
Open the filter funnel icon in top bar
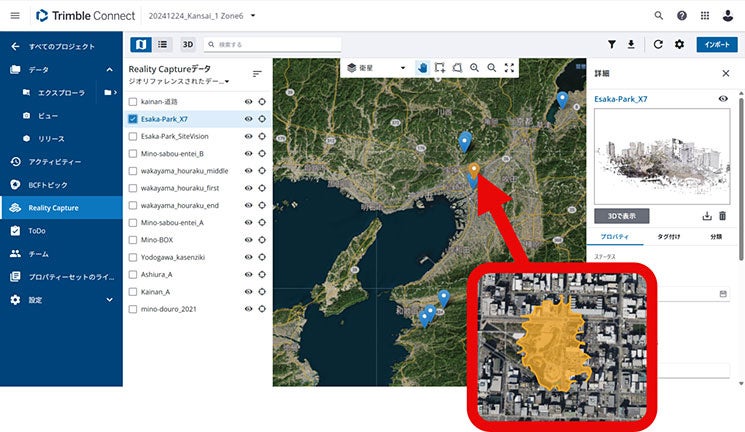(x=612, y=45)
